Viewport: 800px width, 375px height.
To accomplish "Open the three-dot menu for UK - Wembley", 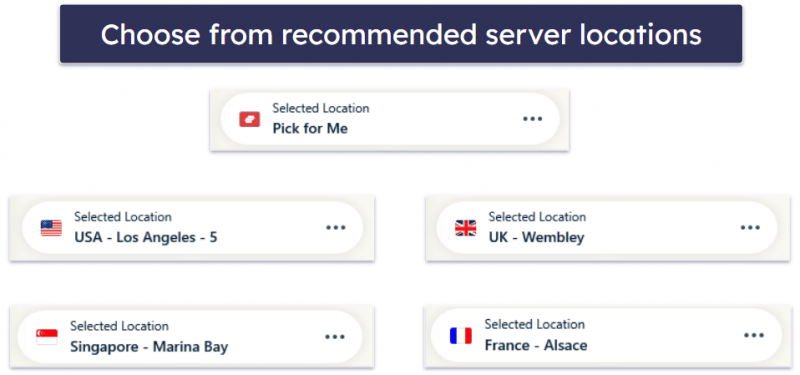I will 751,228.
